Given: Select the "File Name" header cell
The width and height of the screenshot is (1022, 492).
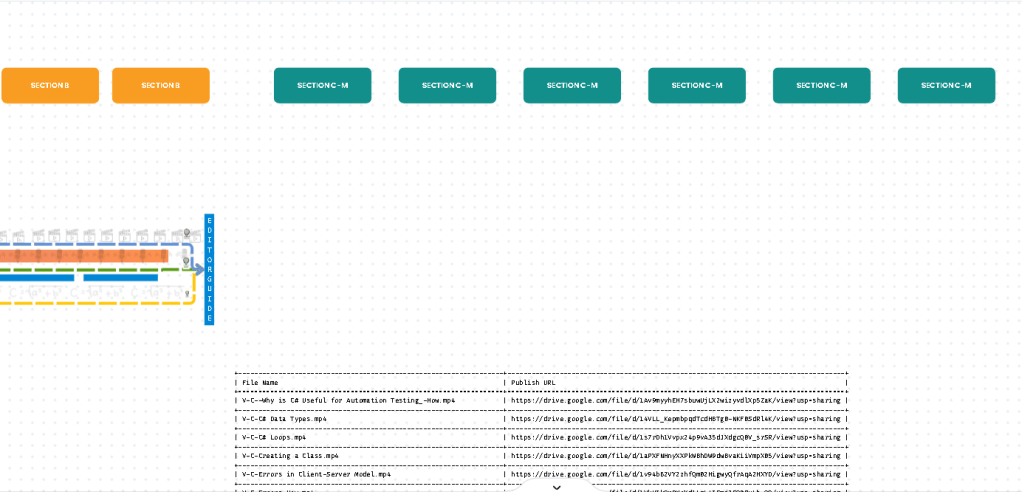Looking at the screenshot, I should (260, 383).
